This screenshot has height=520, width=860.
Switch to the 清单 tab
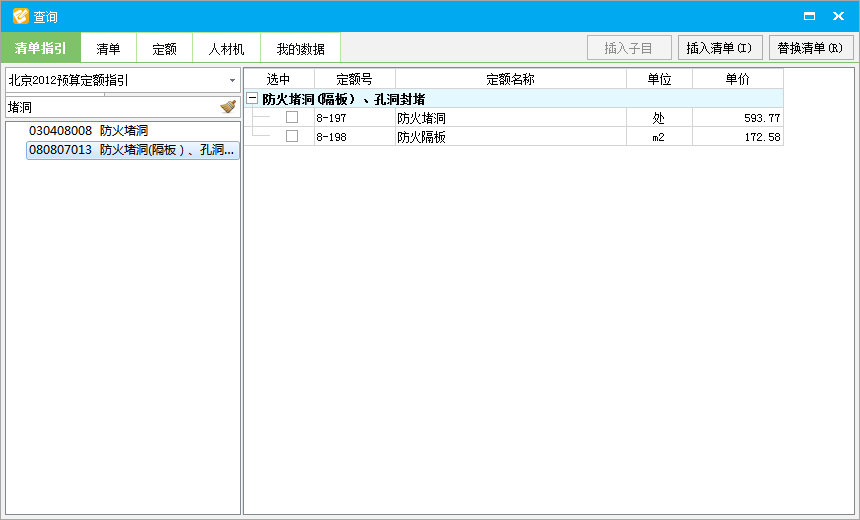[109, 49]
